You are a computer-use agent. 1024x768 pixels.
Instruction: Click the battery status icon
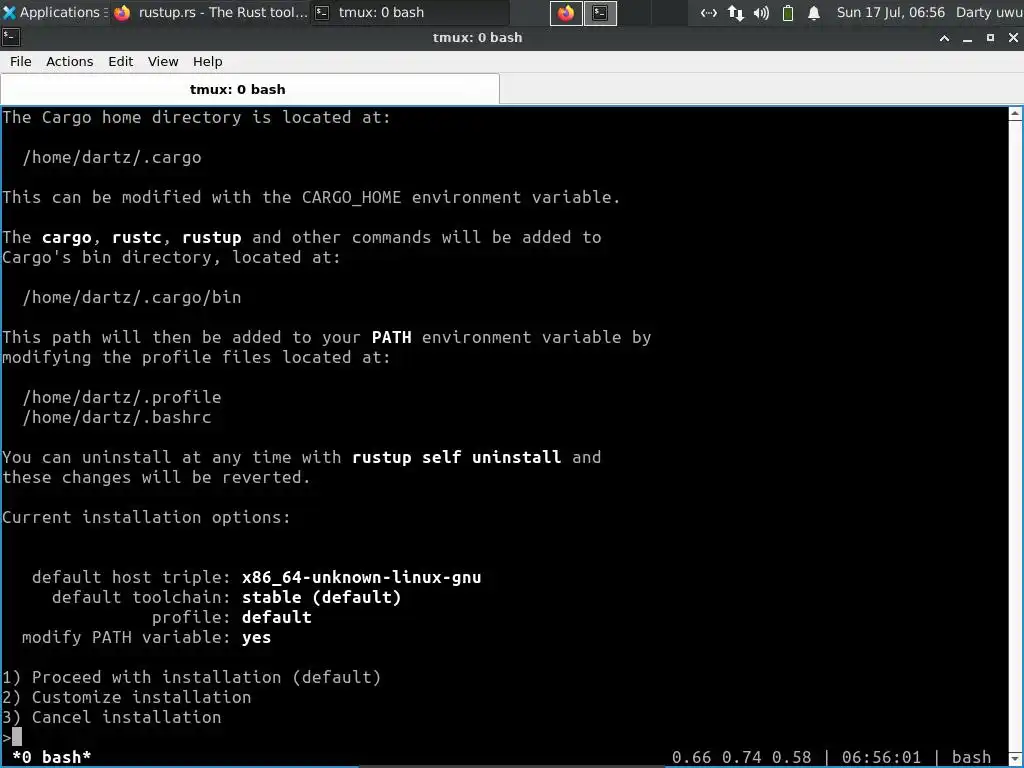point(788,13)
